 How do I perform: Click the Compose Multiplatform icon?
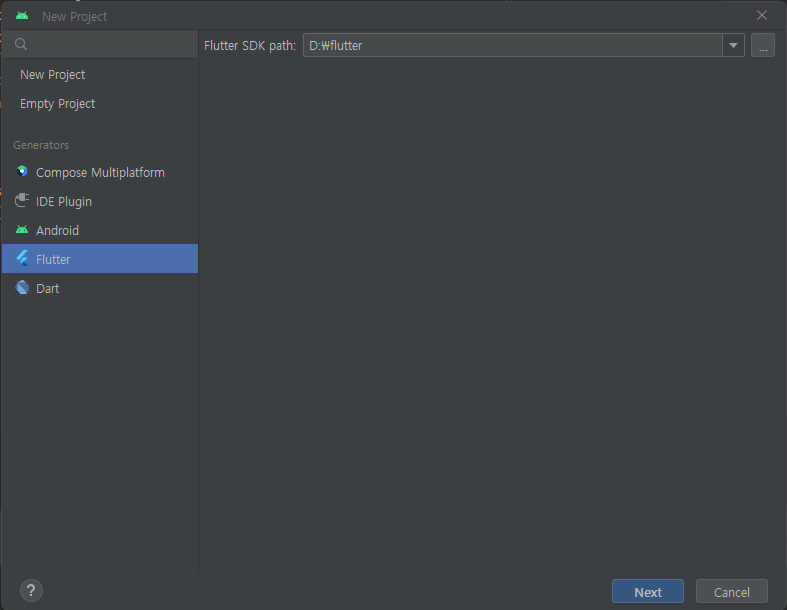coord(22,172)
